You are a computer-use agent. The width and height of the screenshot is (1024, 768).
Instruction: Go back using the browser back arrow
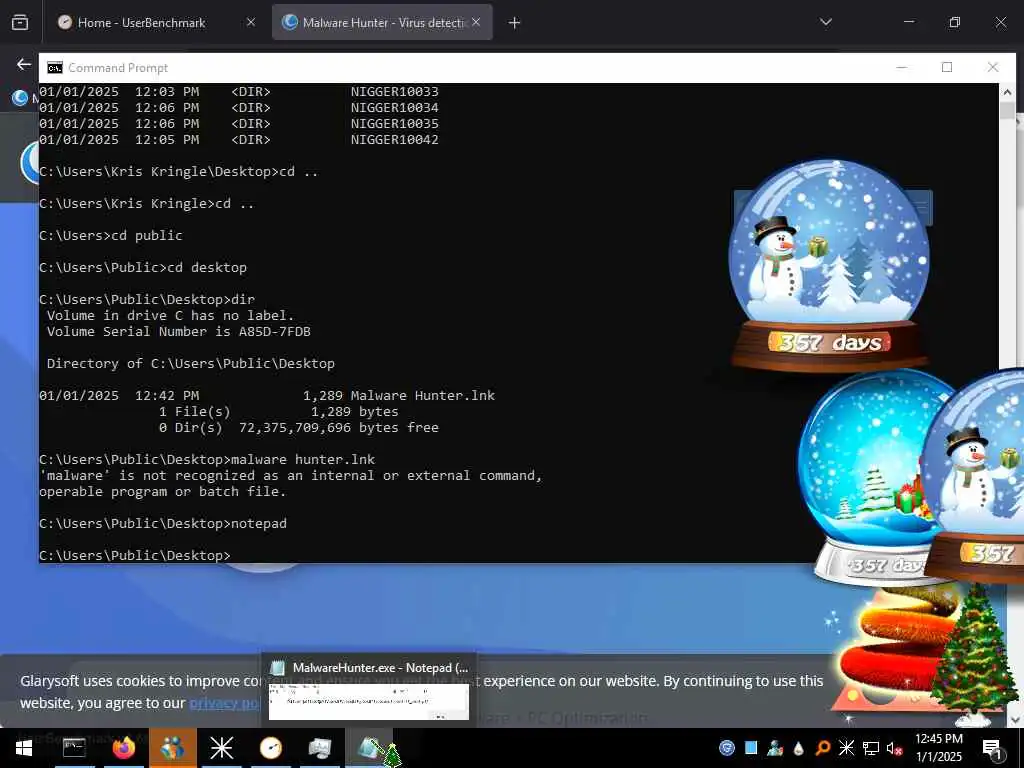(x=24, y=64)
